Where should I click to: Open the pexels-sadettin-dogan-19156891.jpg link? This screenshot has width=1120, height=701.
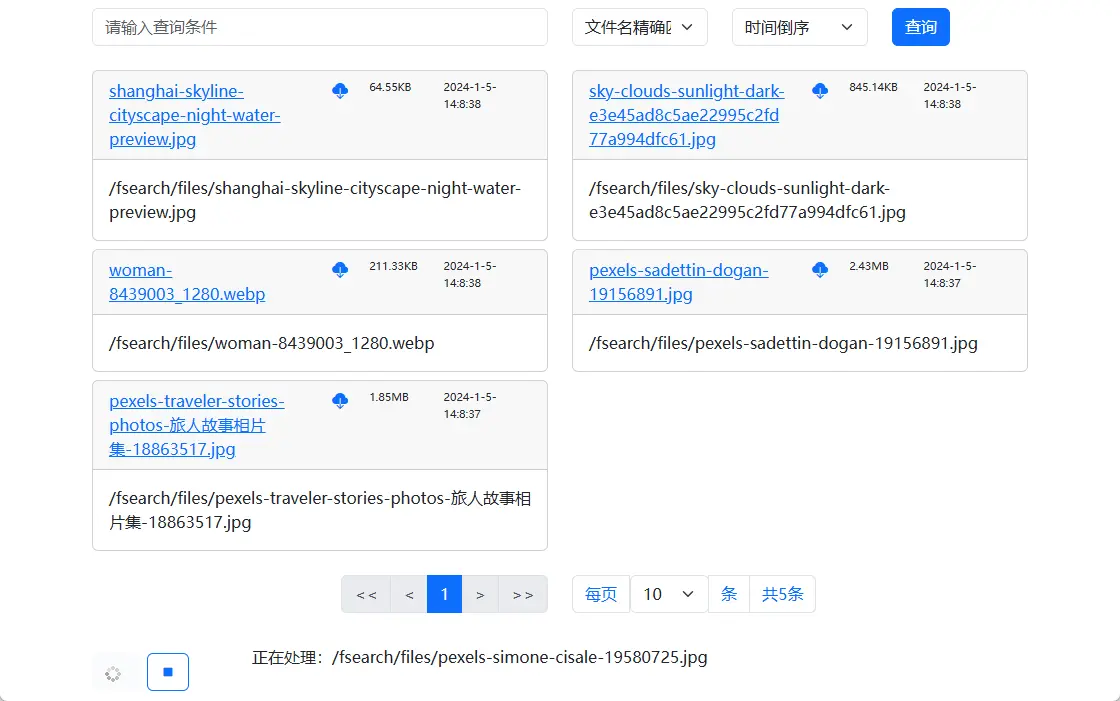[679, 281]
